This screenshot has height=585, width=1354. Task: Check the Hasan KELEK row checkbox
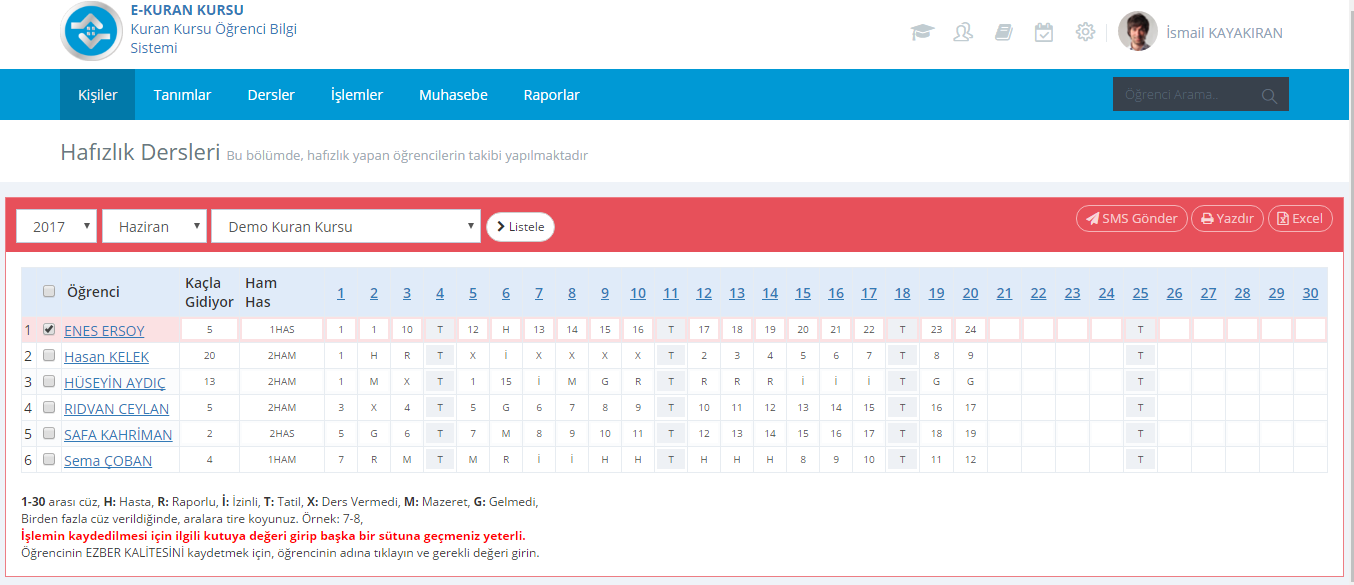click(x=49, y=356)
